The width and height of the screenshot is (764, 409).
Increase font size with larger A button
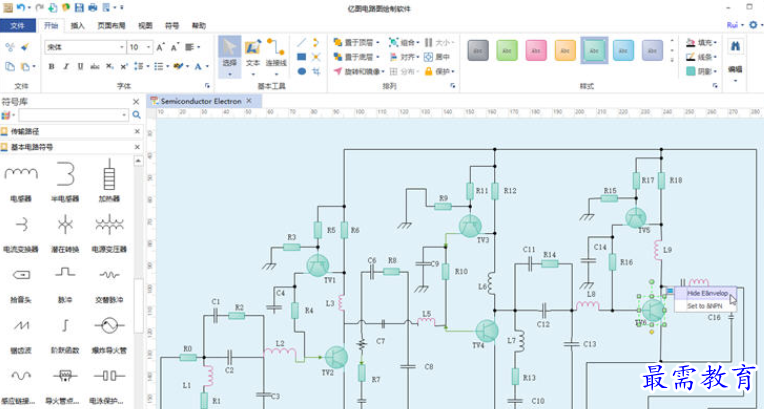tap(160, 47)
